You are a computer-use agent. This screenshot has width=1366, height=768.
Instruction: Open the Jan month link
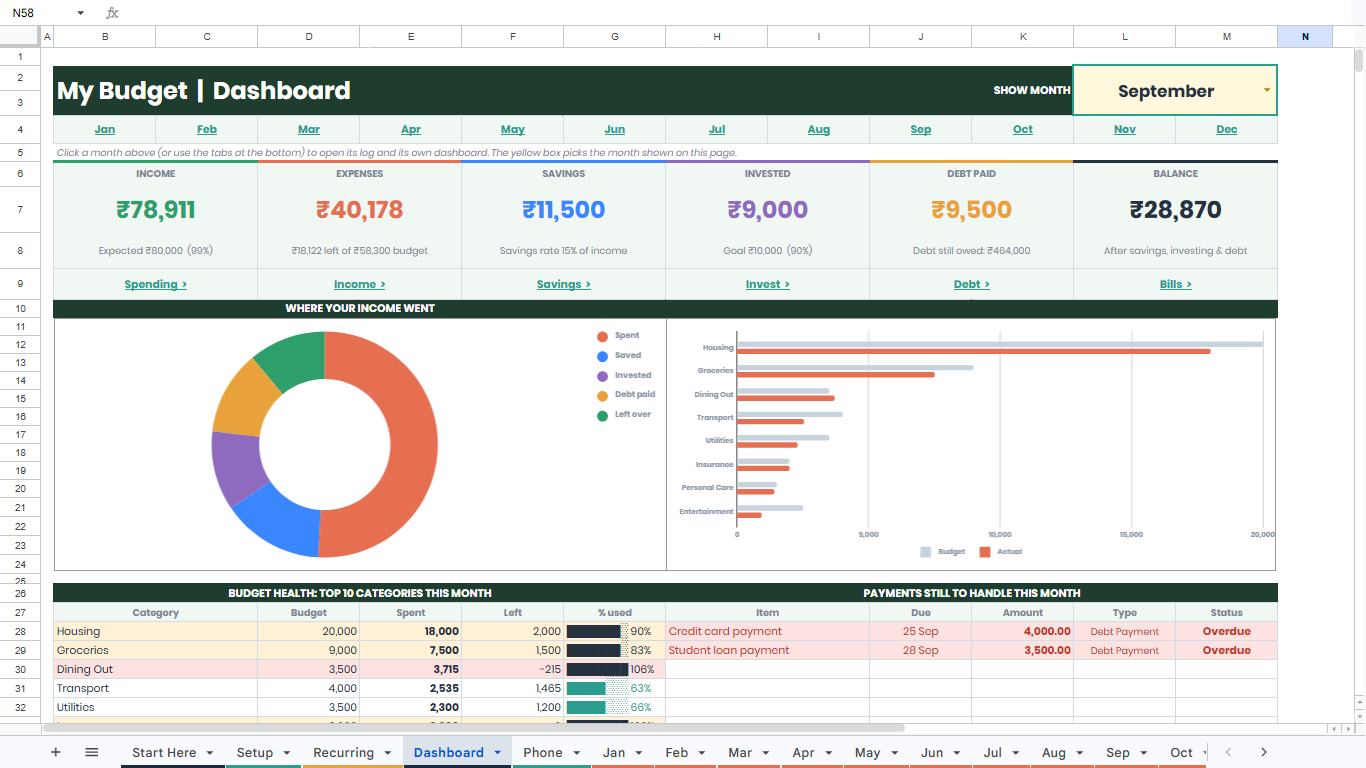coord(105,129)
